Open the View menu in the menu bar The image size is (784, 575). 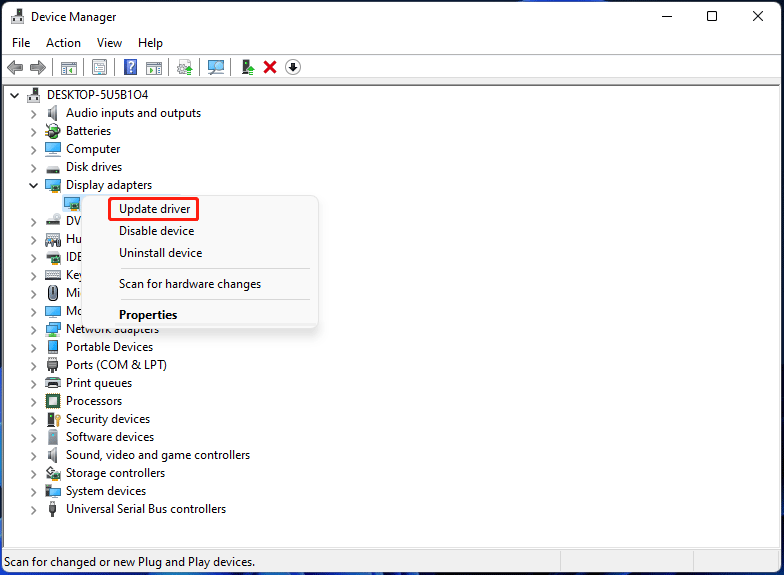click(x=109, y=43)
